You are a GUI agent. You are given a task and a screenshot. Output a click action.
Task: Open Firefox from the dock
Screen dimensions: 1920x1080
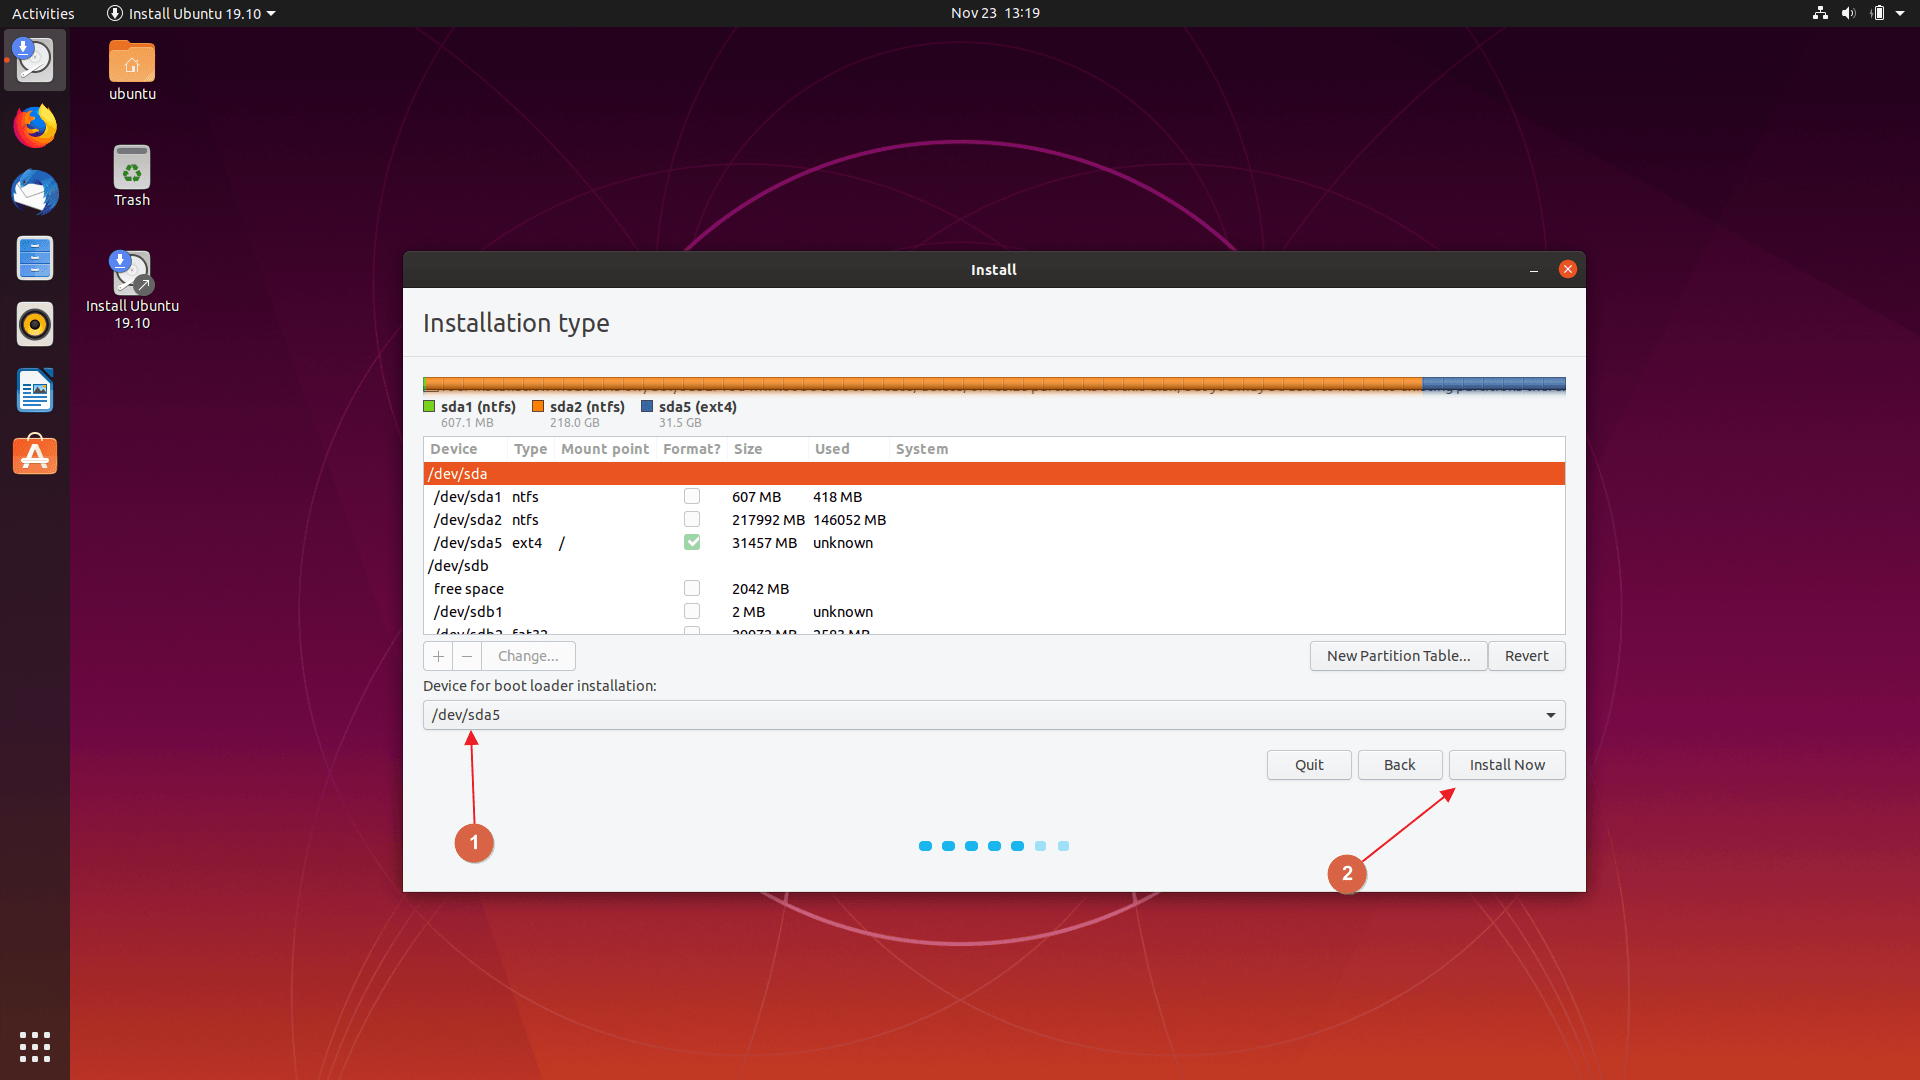[x=35, y=127]
